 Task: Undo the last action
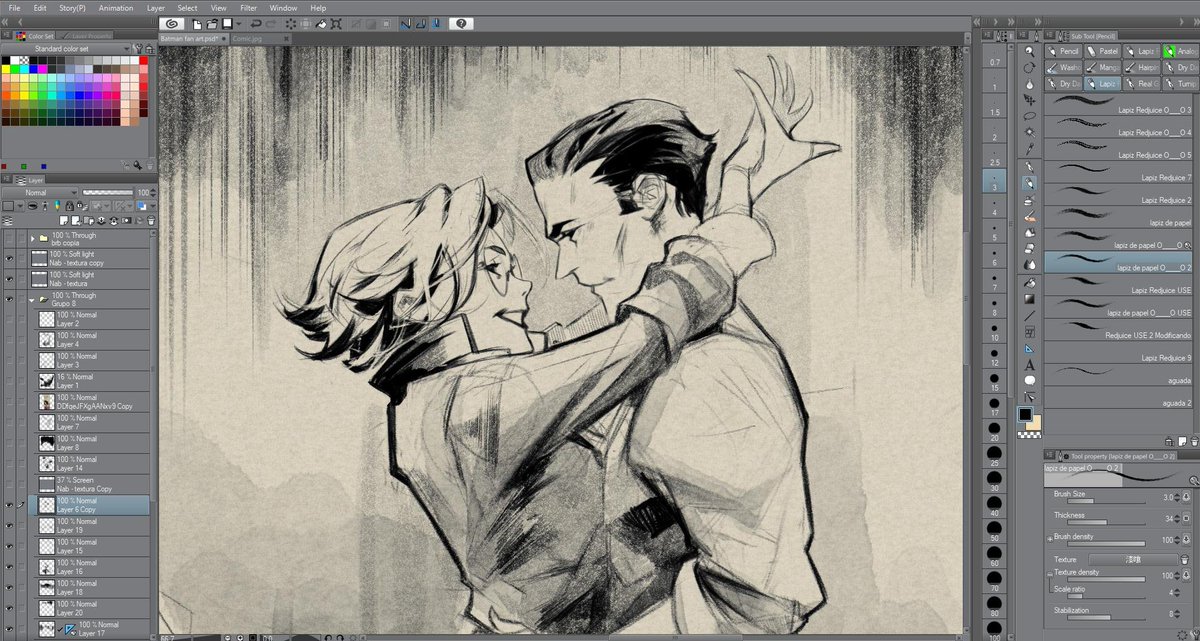(256, 22)
